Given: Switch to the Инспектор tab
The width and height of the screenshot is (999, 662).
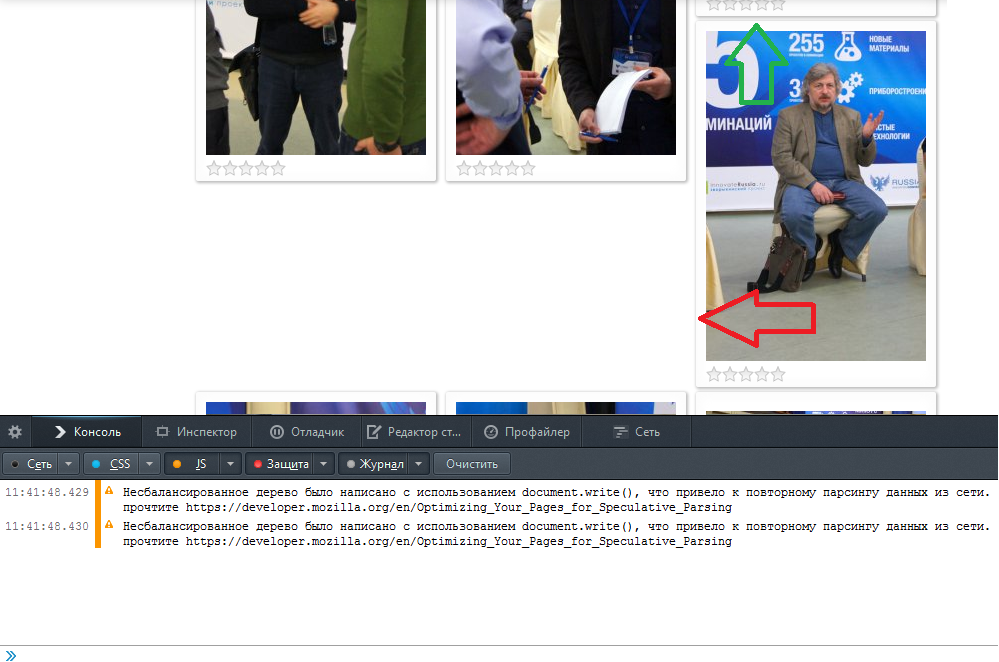Looking at the screenshot, I should click(x=196, y=432).
